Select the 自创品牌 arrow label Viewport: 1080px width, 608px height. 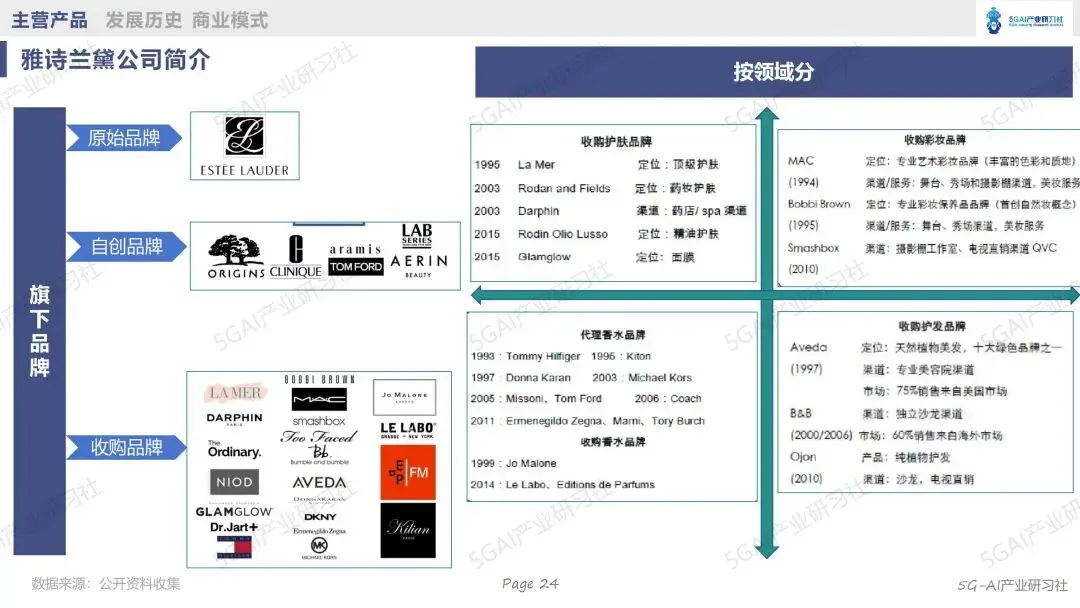[x=126, y=247]
